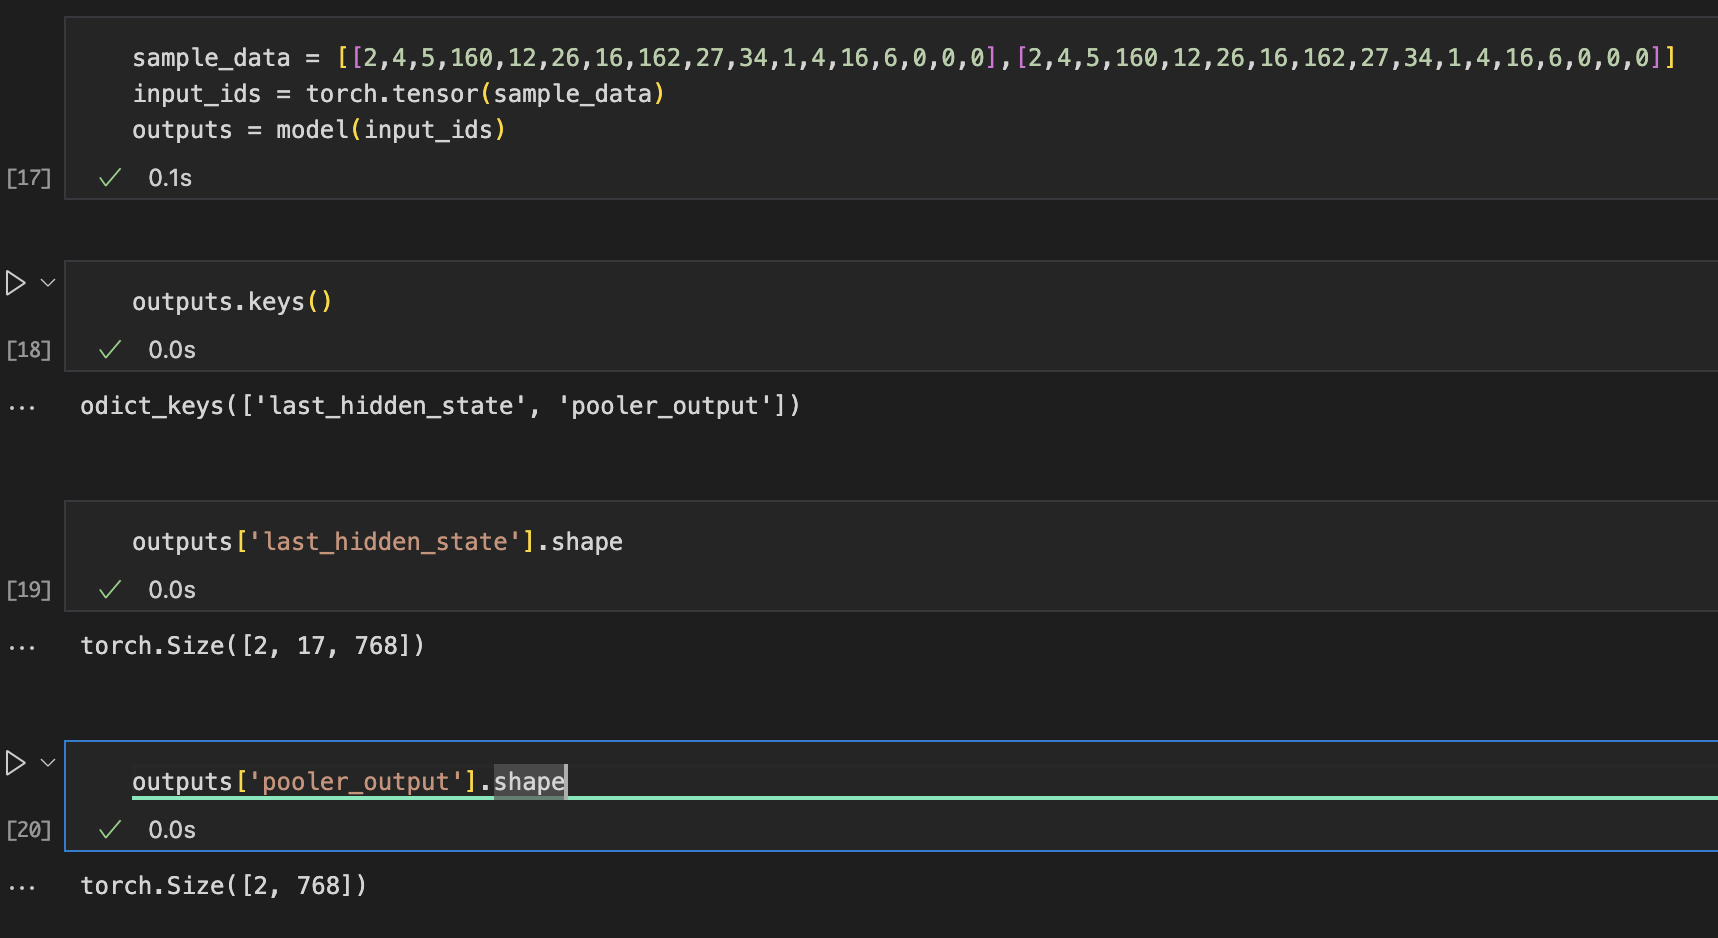Click the execution count [17]
This screenshot has width=1718, height=938.
28,177
